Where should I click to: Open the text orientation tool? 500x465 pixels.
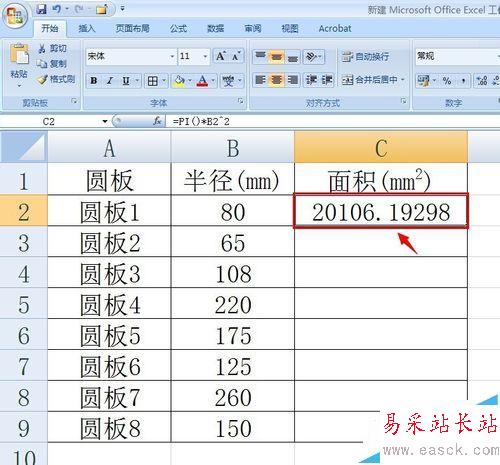tap(313, 57)
